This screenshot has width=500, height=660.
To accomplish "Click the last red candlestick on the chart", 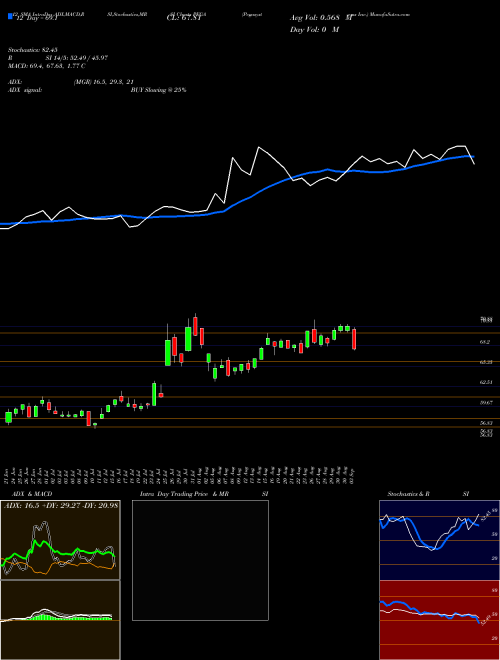I will click(354, 339).
